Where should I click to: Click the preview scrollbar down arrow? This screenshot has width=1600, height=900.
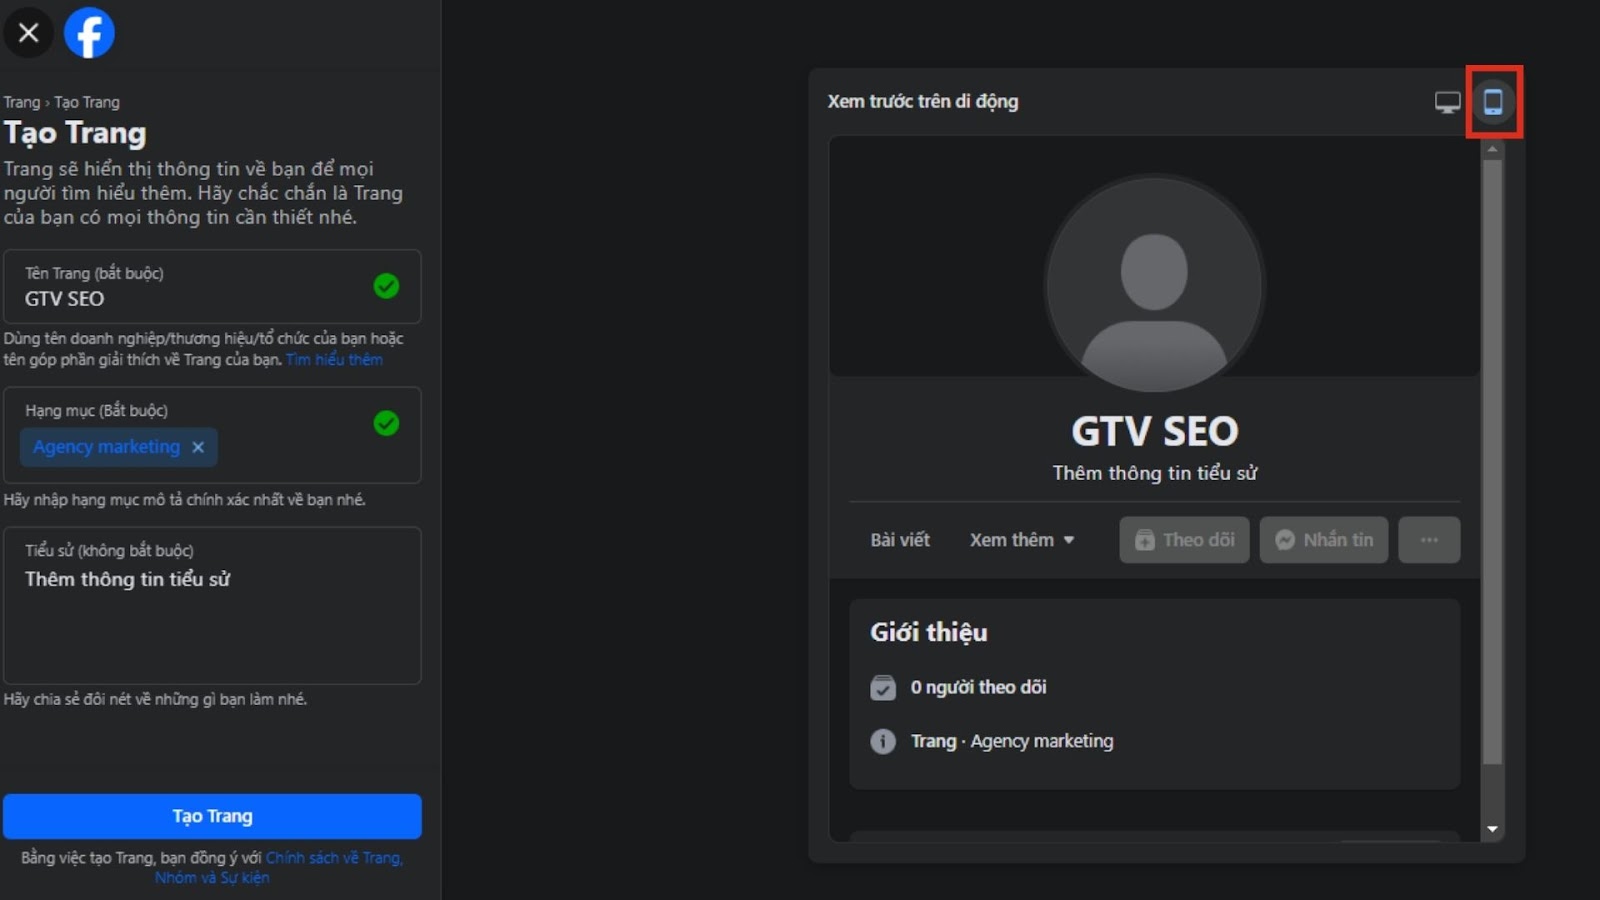(x=1492, y=829)
